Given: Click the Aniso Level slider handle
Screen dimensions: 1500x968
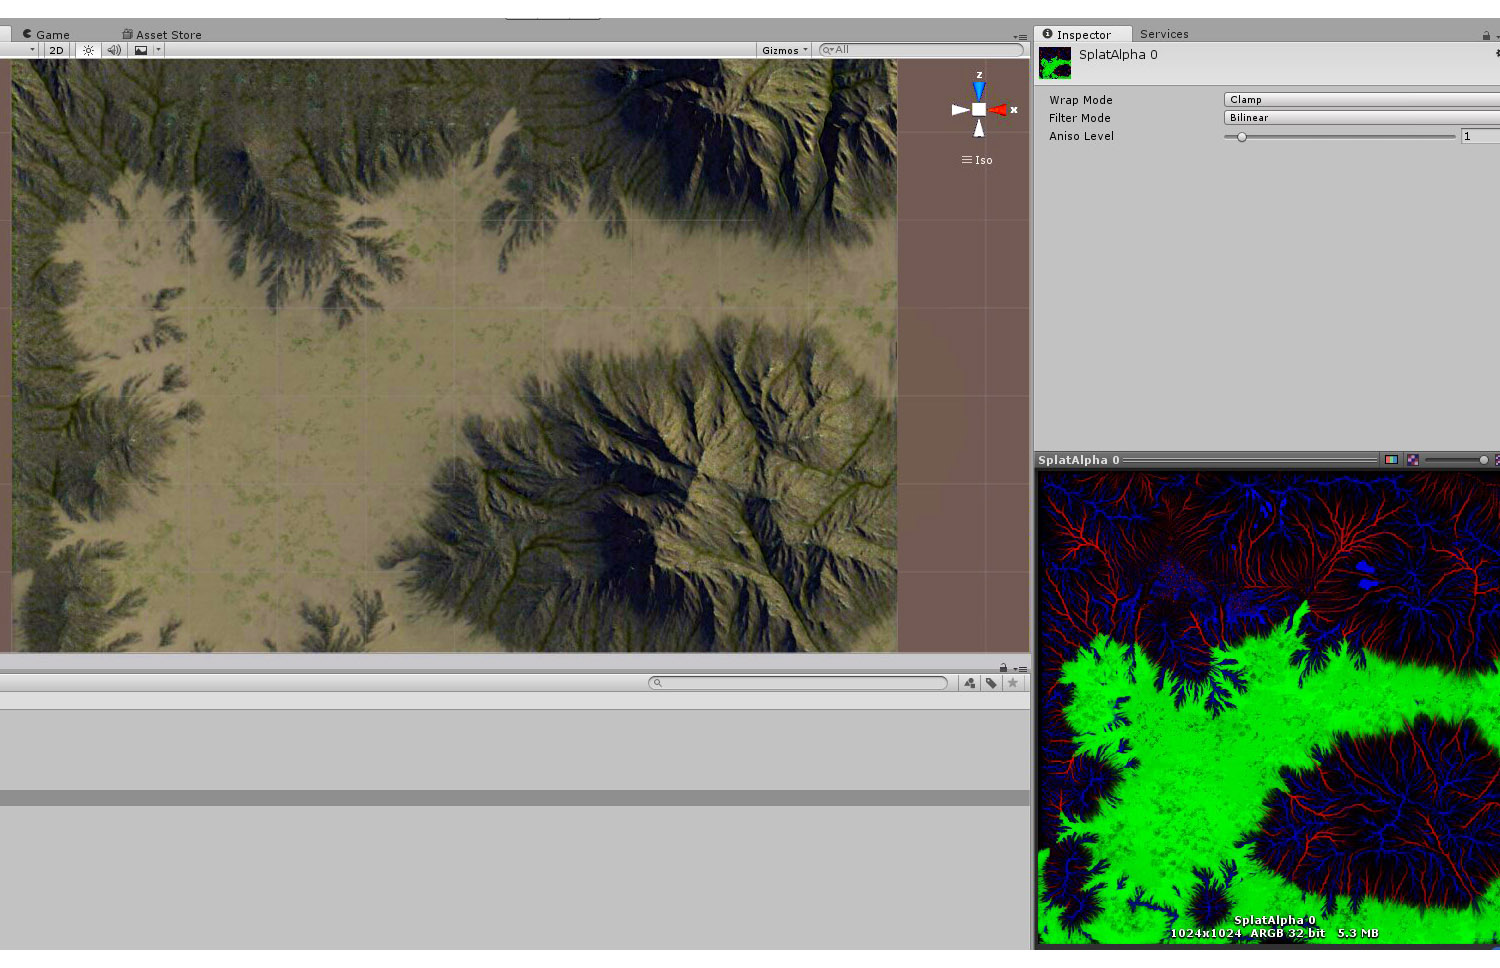Looking at the screenshot, I should 1242,136.
